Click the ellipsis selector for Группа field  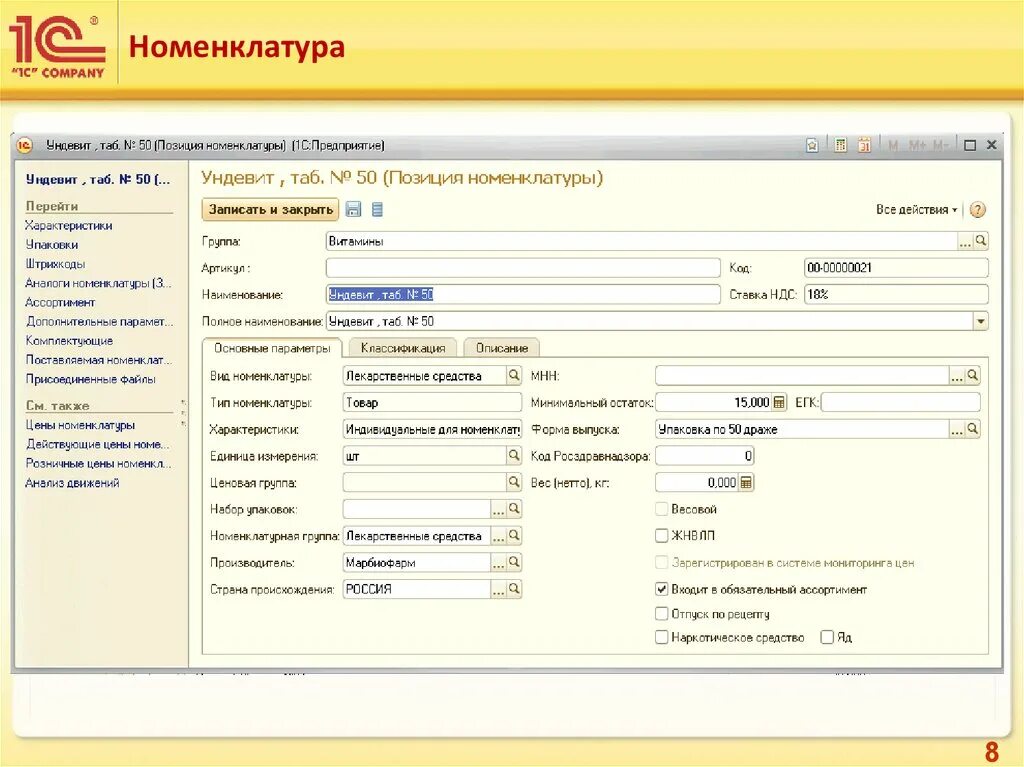tap(966, 240)
